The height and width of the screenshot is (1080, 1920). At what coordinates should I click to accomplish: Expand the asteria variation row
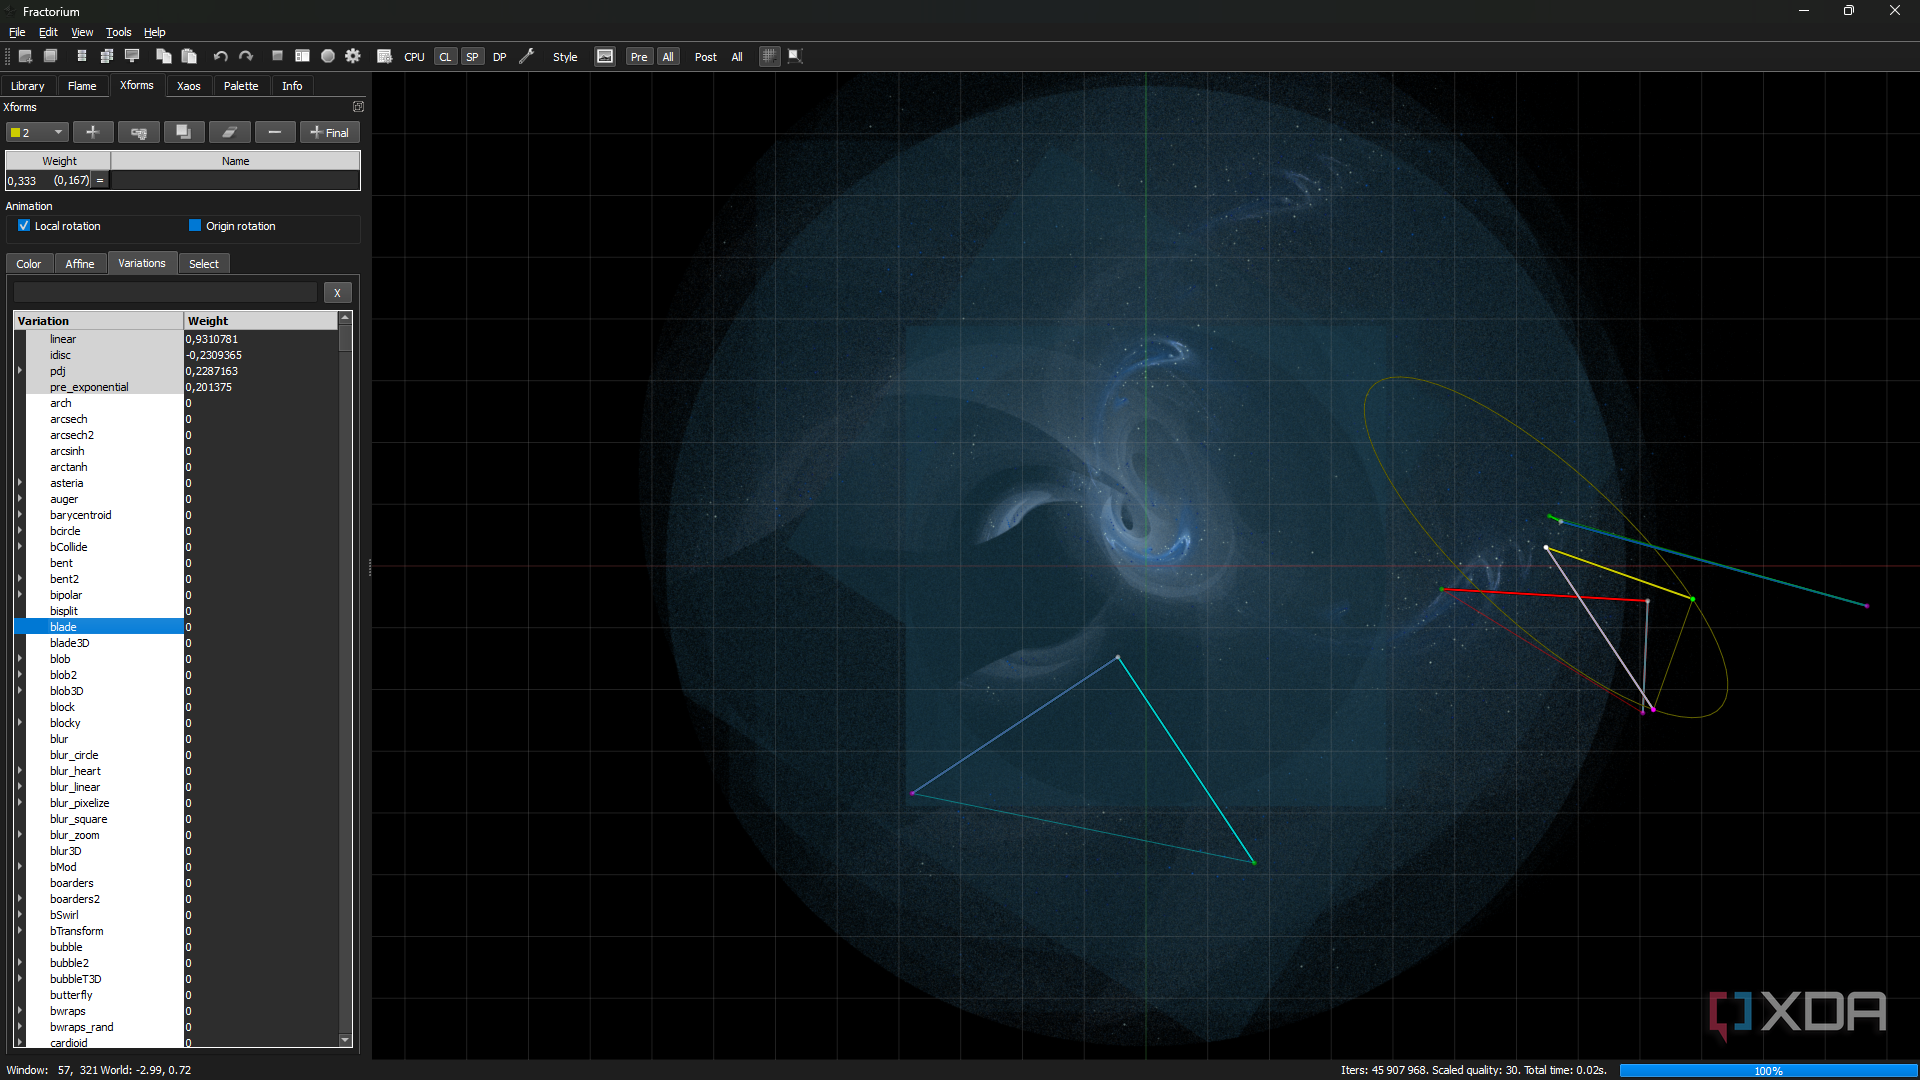point(20,483)
